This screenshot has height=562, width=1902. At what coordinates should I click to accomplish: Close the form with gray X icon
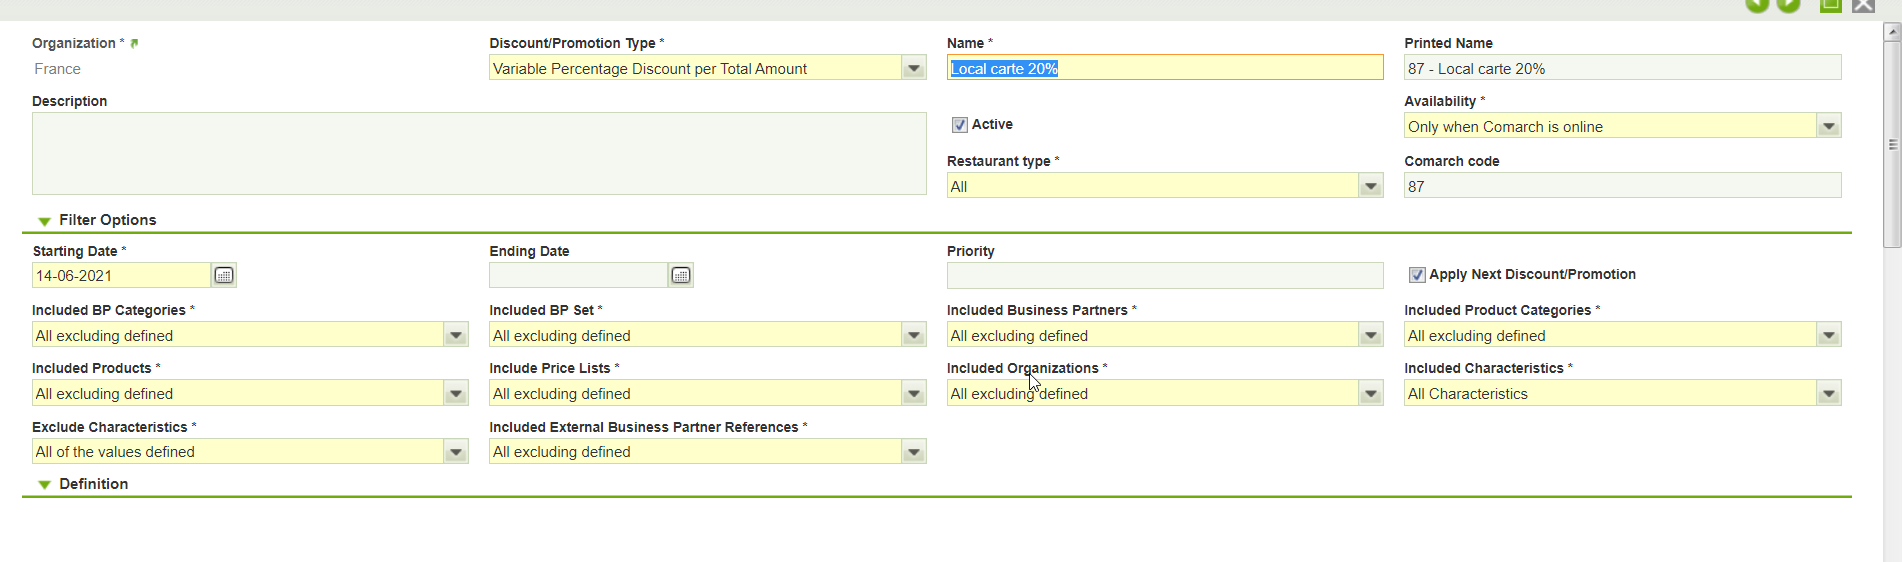pyautogui.click(x=1863, y=5)
